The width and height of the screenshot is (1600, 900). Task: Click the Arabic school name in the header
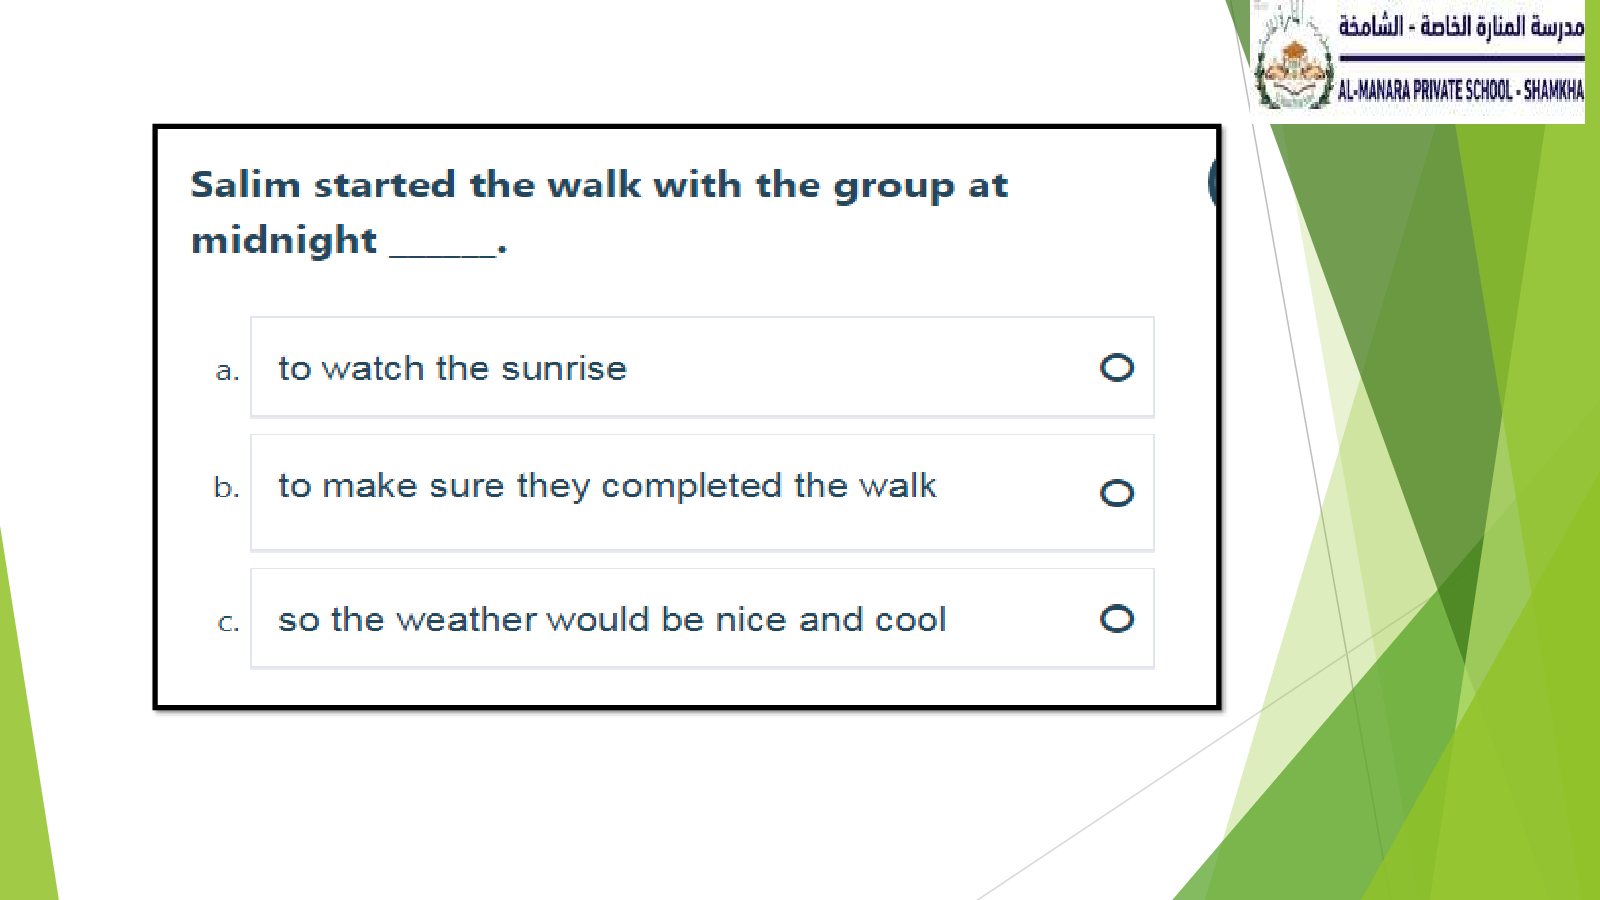[1461, 26]
